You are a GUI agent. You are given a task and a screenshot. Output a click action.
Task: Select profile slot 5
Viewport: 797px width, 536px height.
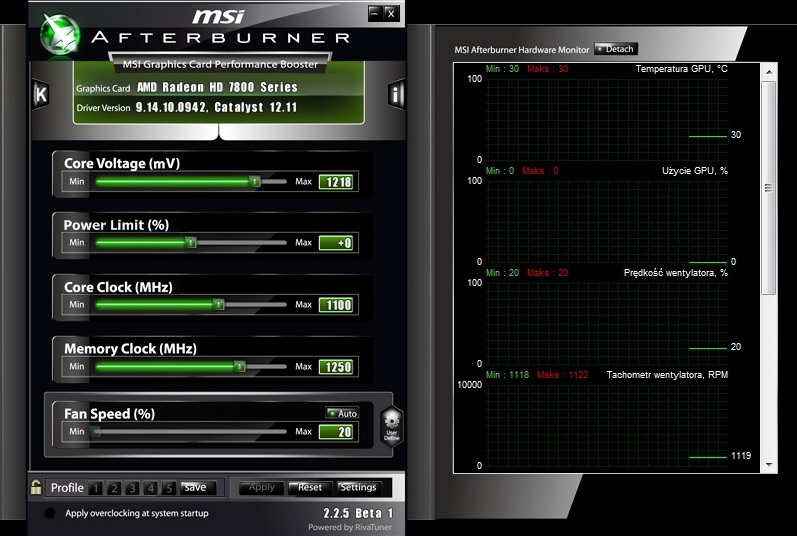point(169,488)
